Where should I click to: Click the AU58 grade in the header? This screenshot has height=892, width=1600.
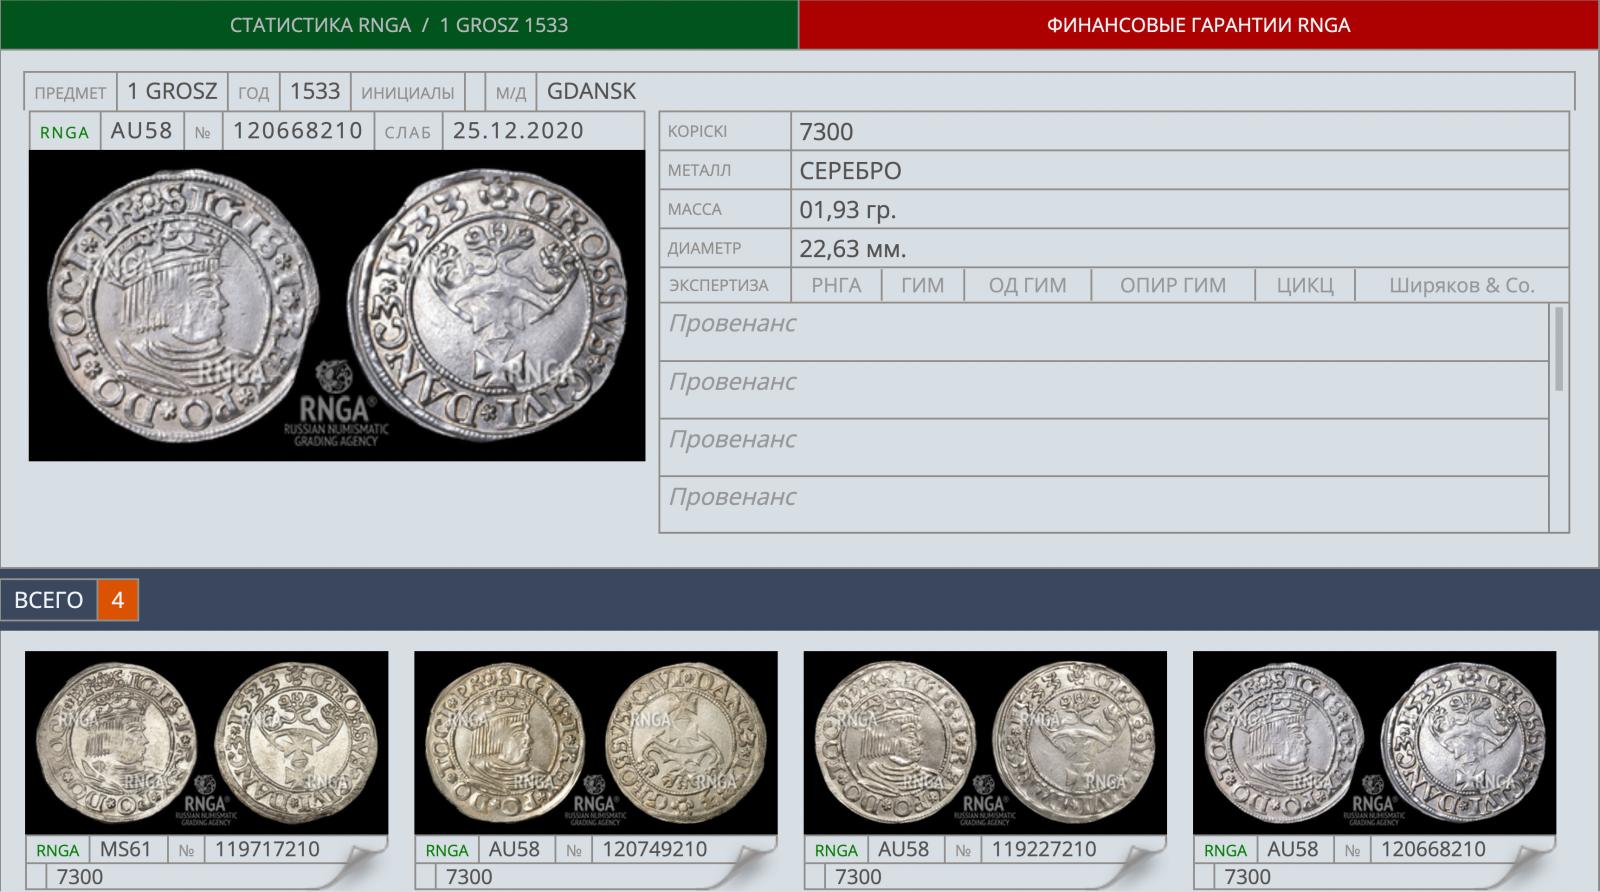pyautogui.click(x=142, y=131)
